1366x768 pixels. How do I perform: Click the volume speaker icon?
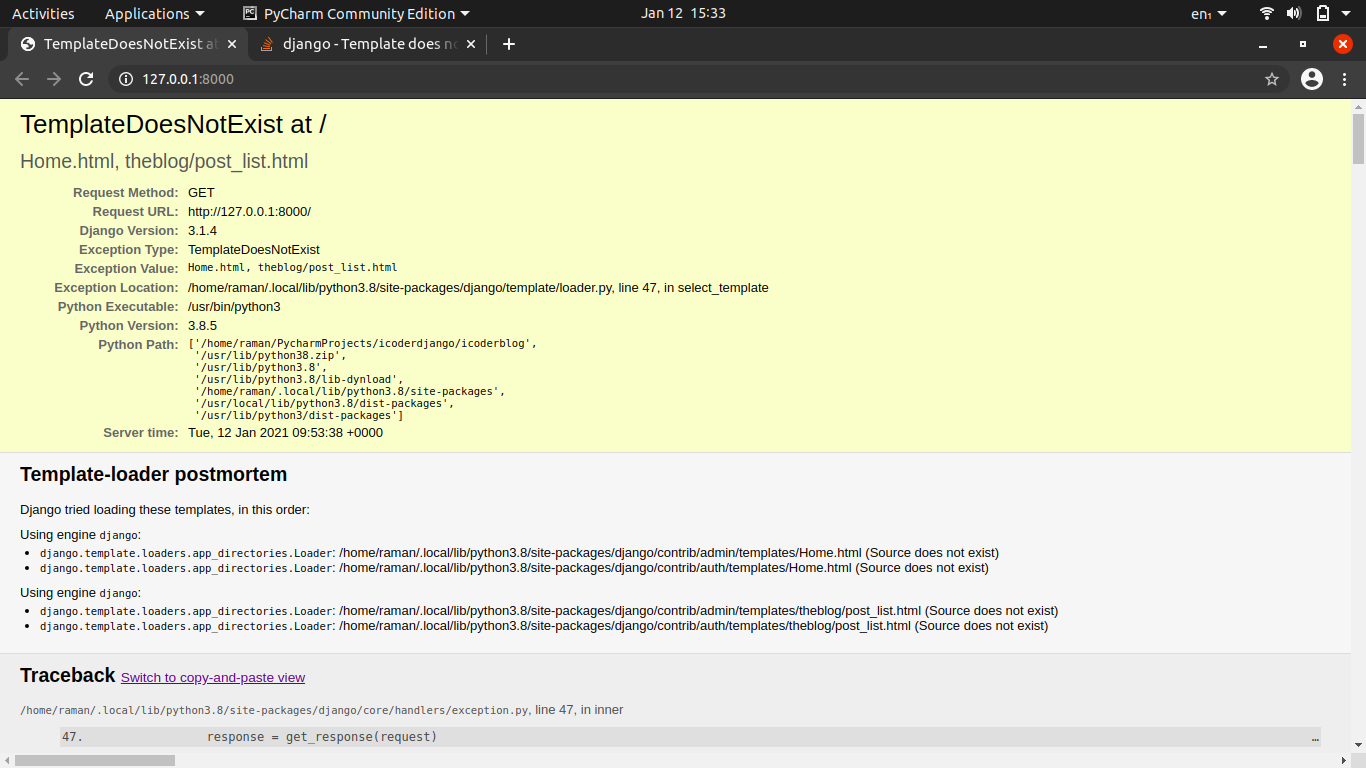[x=1294, y=13]
